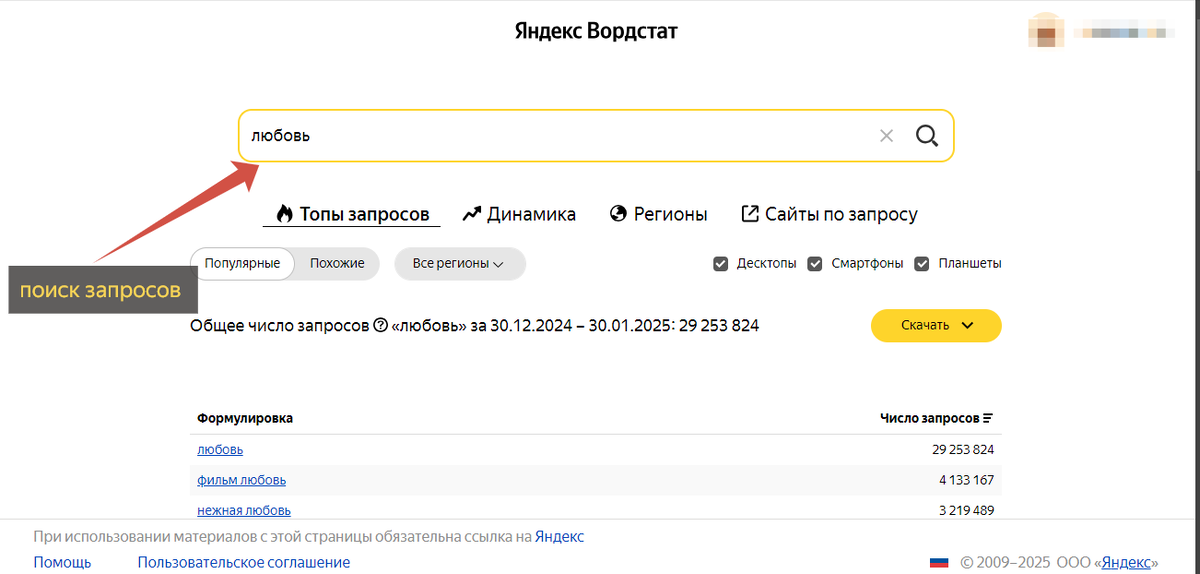The height and width of the screenshot is (574, 1200).
Task: Open the фильм любовь query link
Action: (242, 480)
